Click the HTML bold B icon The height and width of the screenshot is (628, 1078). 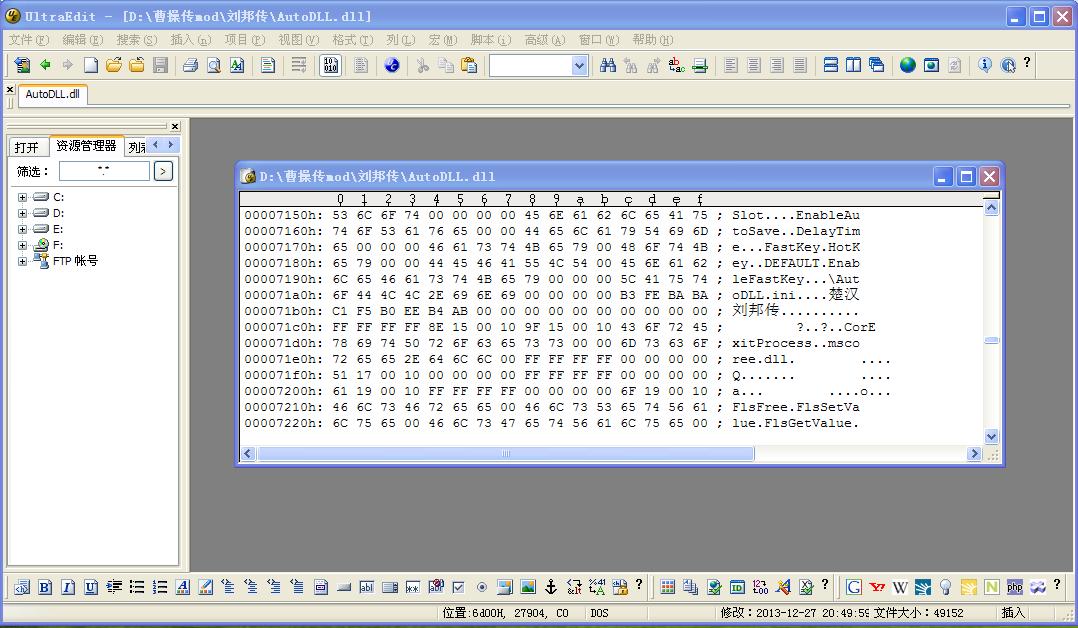[45, 587]
